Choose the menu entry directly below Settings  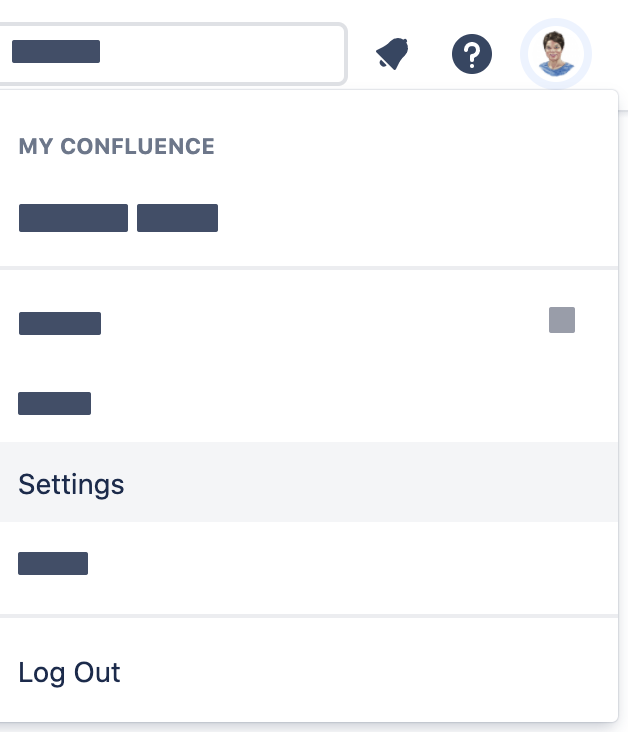pyautogui.click(x=53, y=564)
